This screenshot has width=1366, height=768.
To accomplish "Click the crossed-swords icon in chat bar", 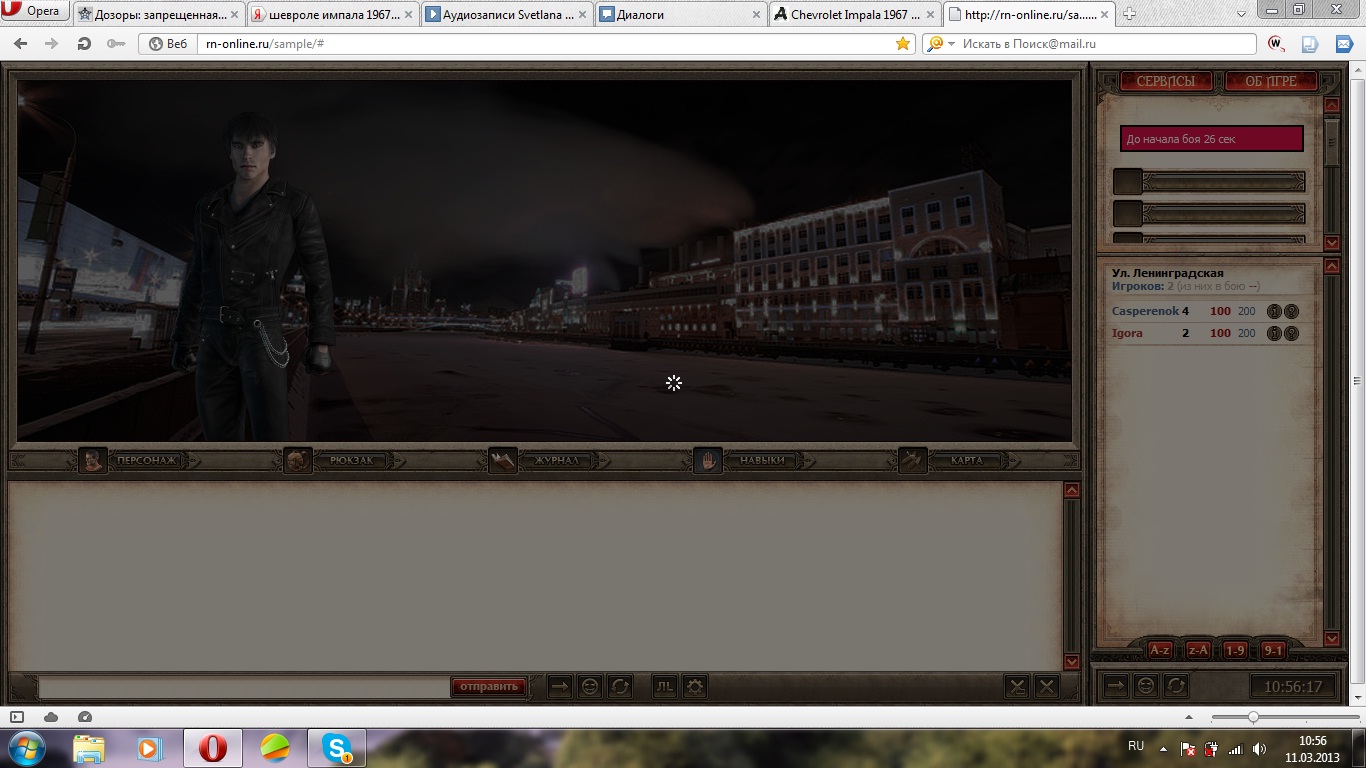I will click(1017, 687).
